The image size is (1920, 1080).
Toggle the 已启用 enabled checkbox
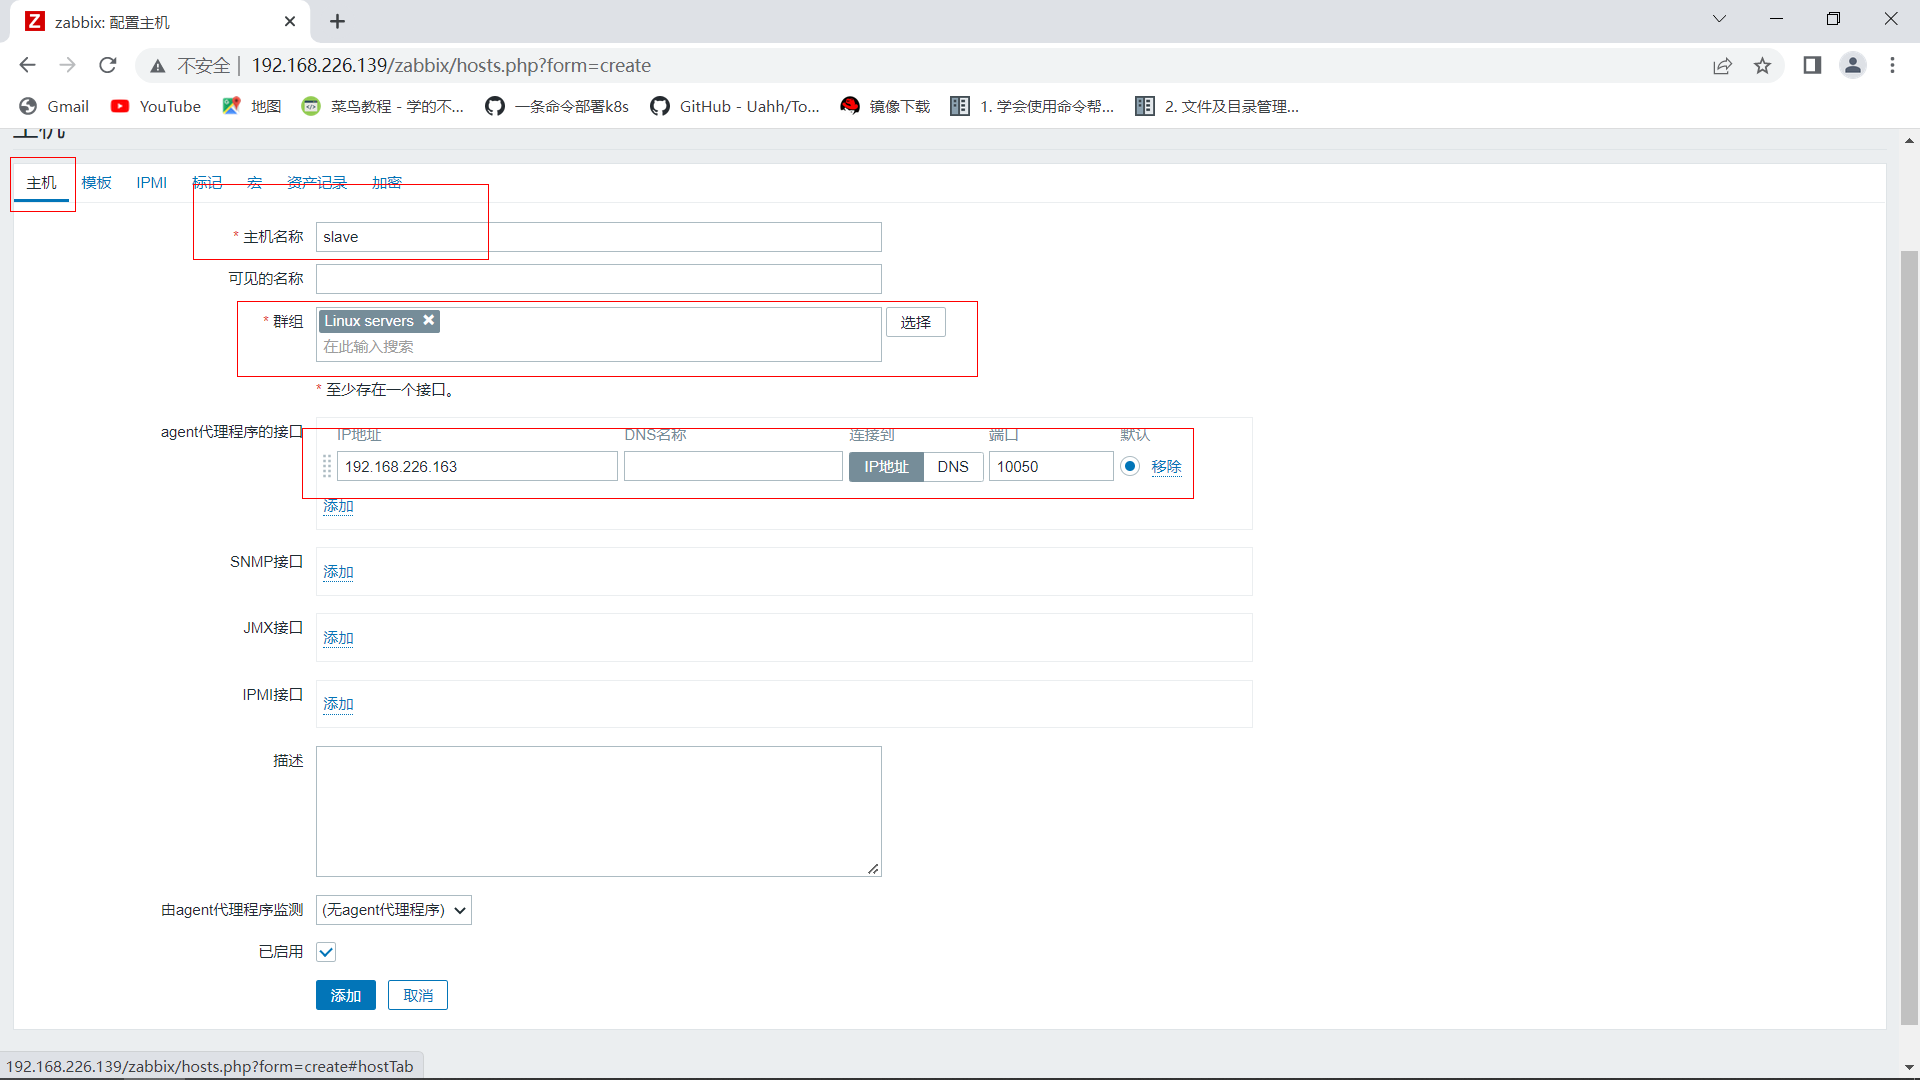click(x=326, y=952)
